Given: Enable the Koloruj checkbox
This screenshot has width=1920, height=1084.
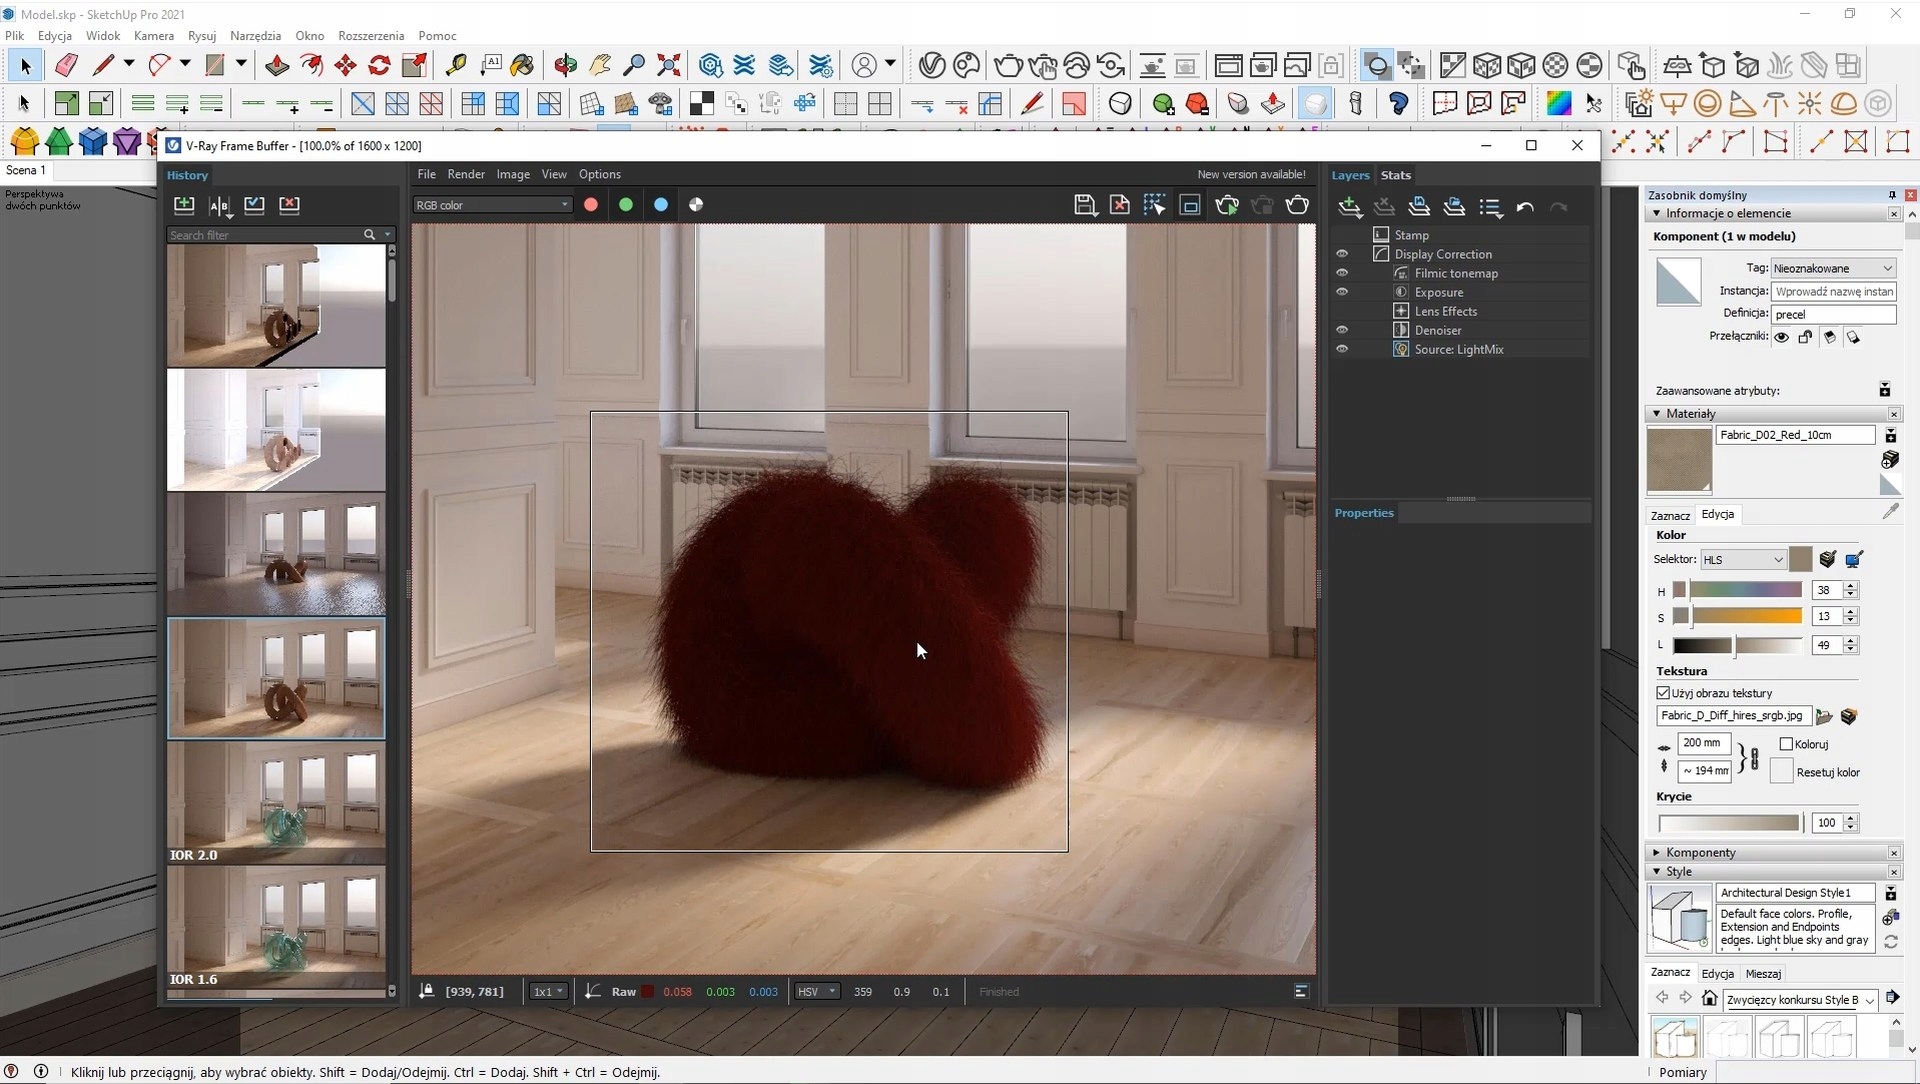Looking at the screenshot, I should click(1786, 744).
